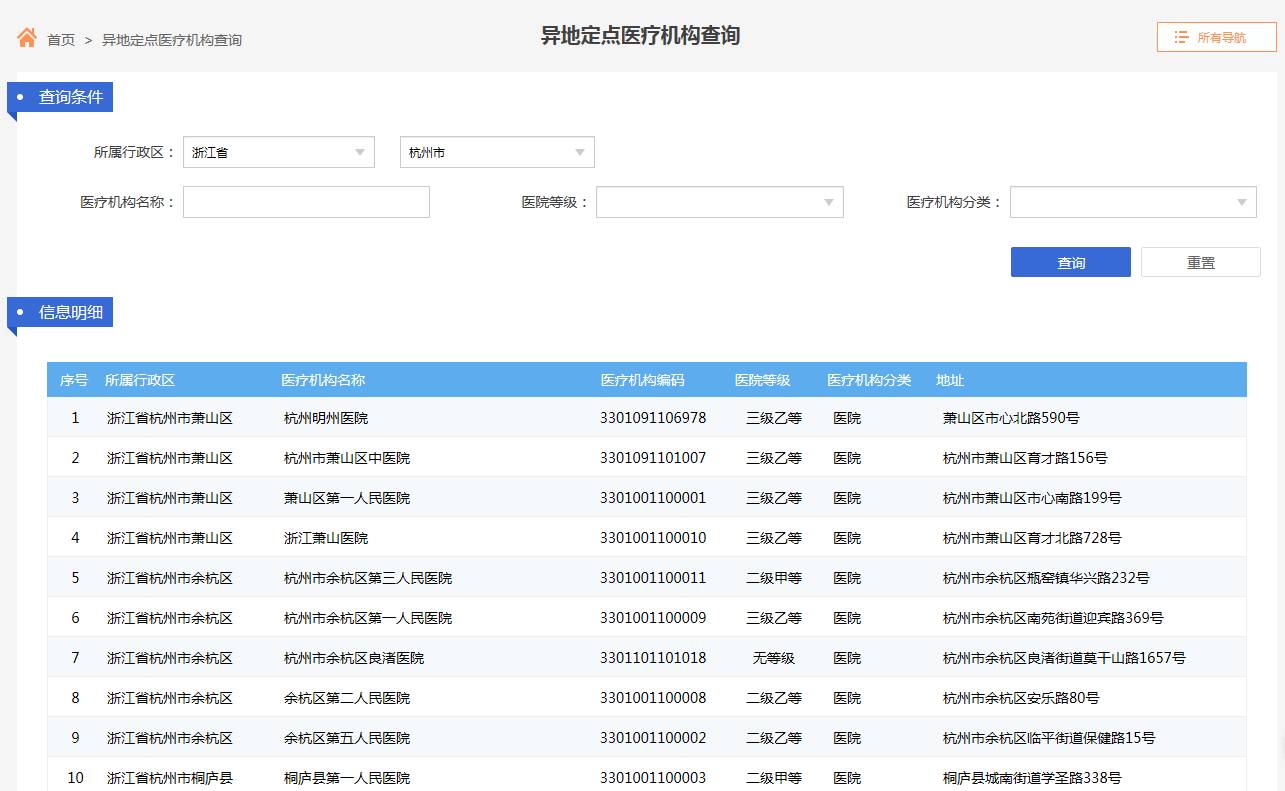Click address 杭州市萧山区育才北路728号

[1032, 538]
